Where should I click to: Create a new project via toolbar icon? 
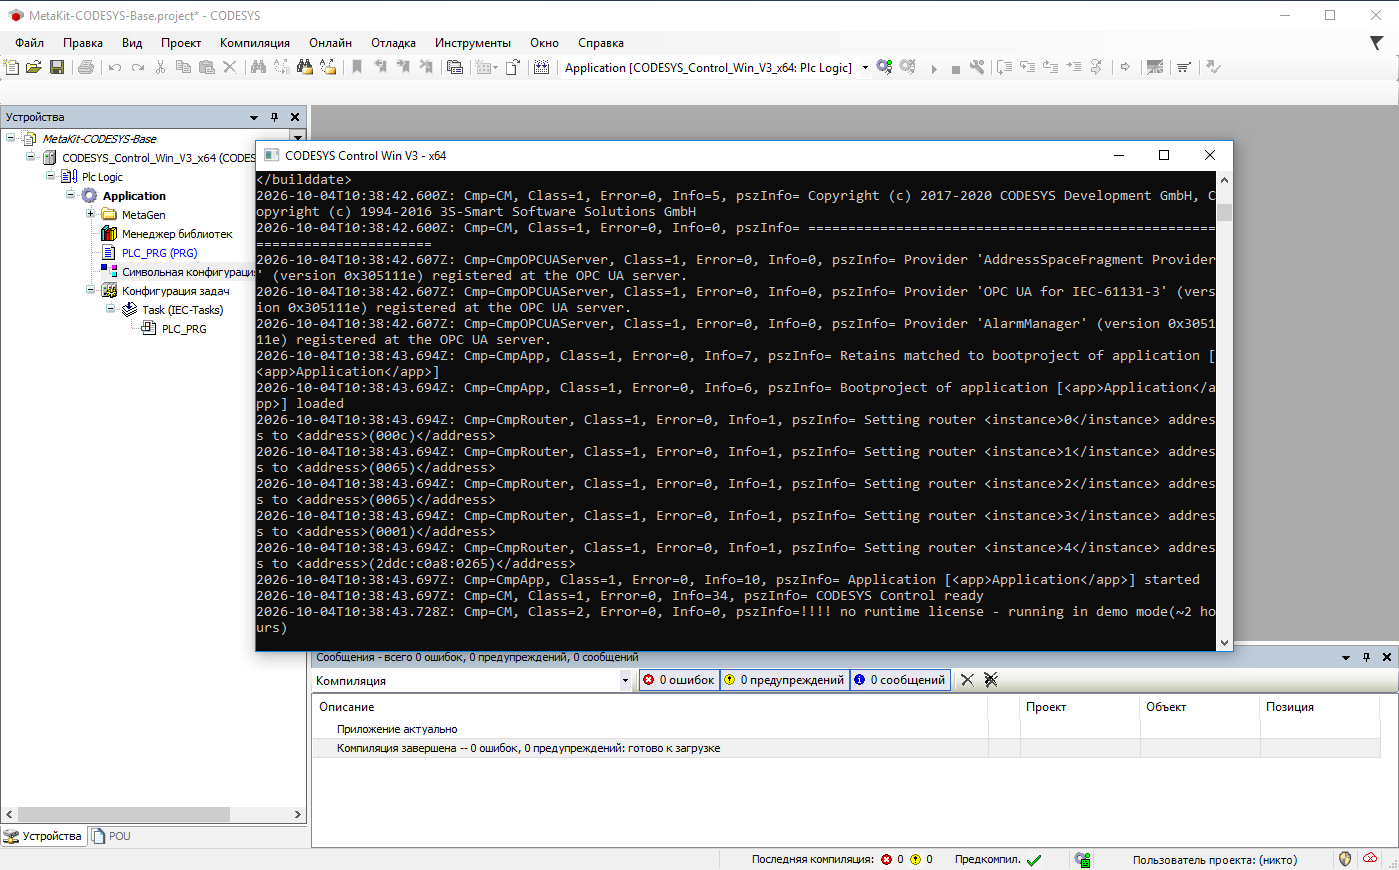[11, 67]
